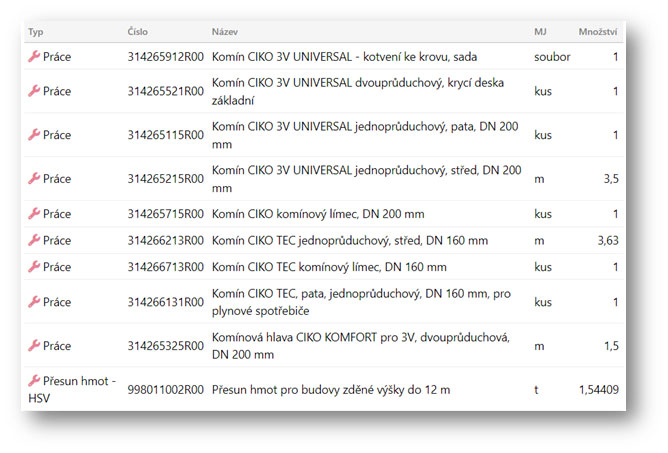Click the wrench icon in row 314266713R00
Image resolution: width=668 pixels, height=453 pixels.
34,266
